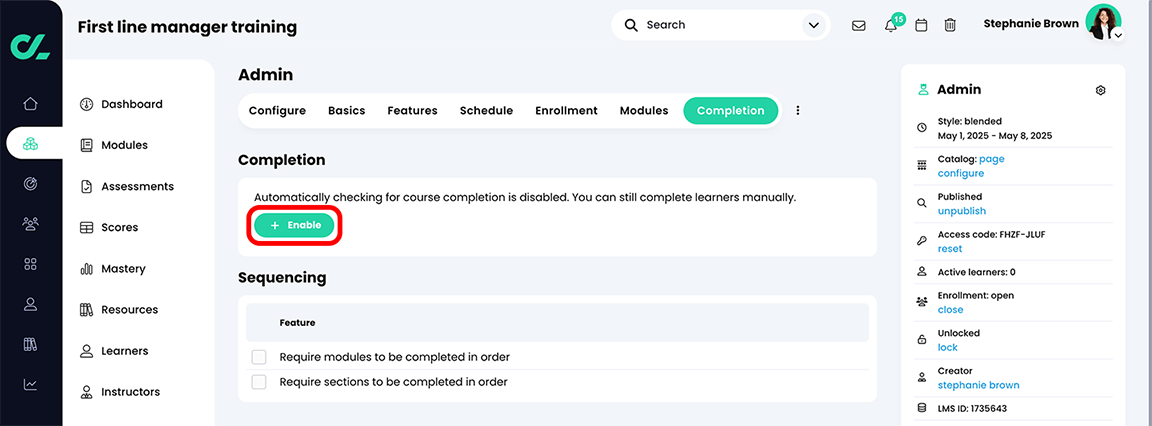Check Require sections to be completed in order
The height and width of the screenshot is (426, 1152).
coord(259,382)
